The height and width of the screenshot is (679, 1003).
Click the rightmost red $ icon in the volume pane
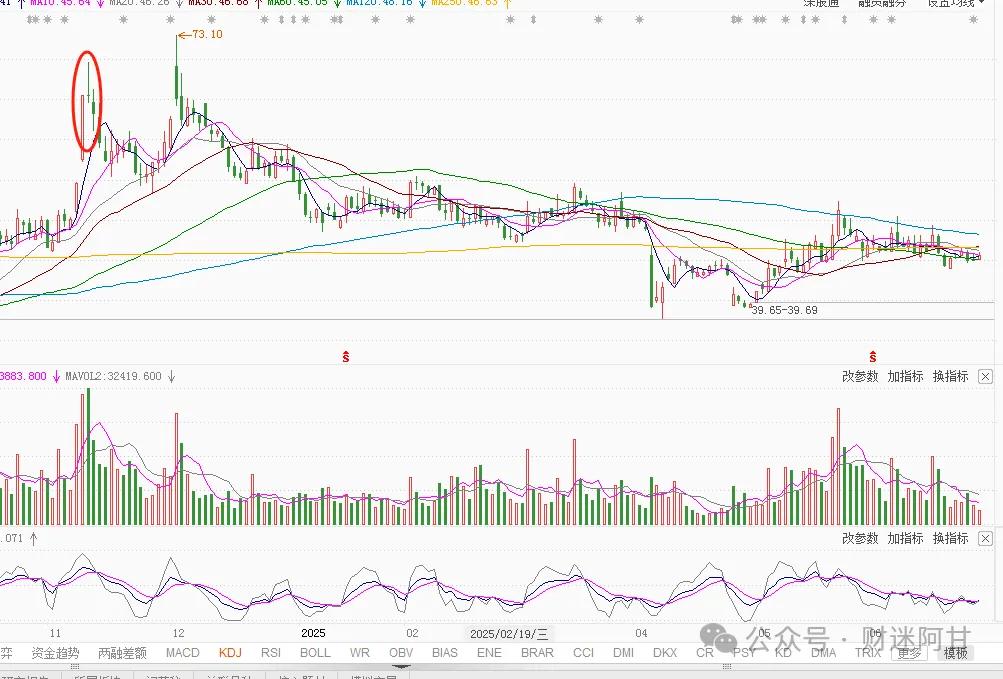(x=872, y=357)
